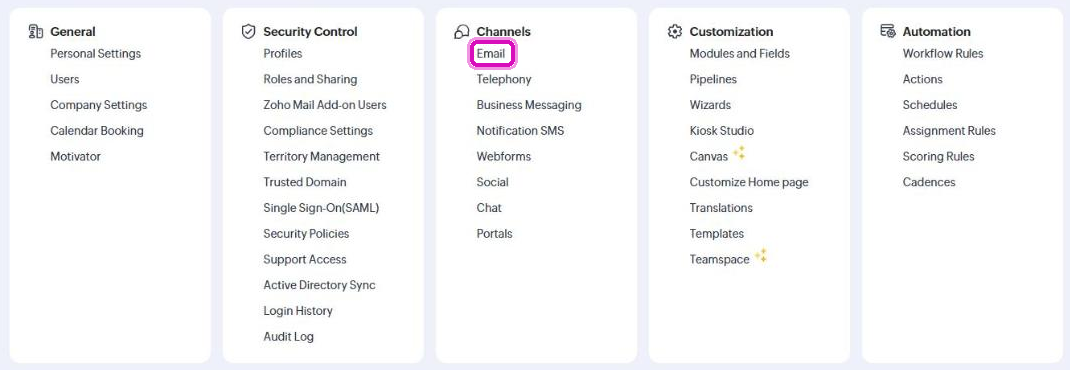
Task: Click the Channels chat bubble icon
Action: [462, 31]
